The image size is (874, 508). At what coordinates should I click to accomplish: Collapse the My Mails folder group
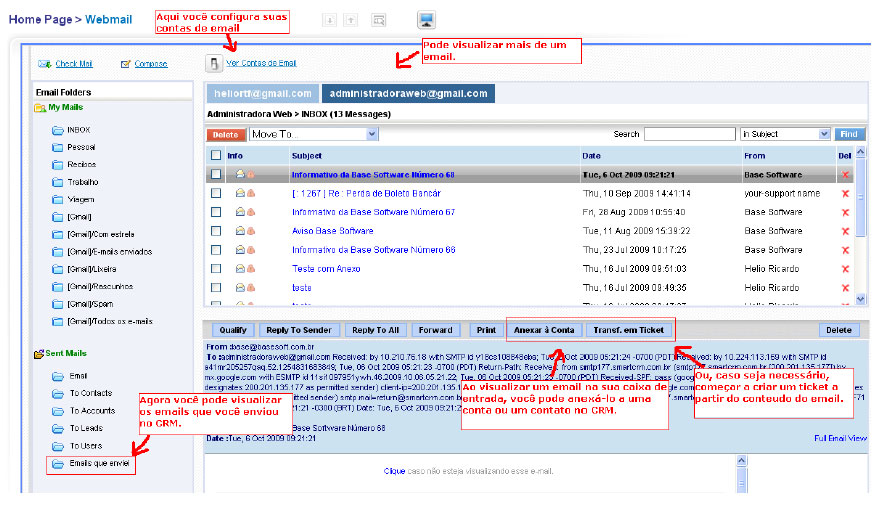40,107
